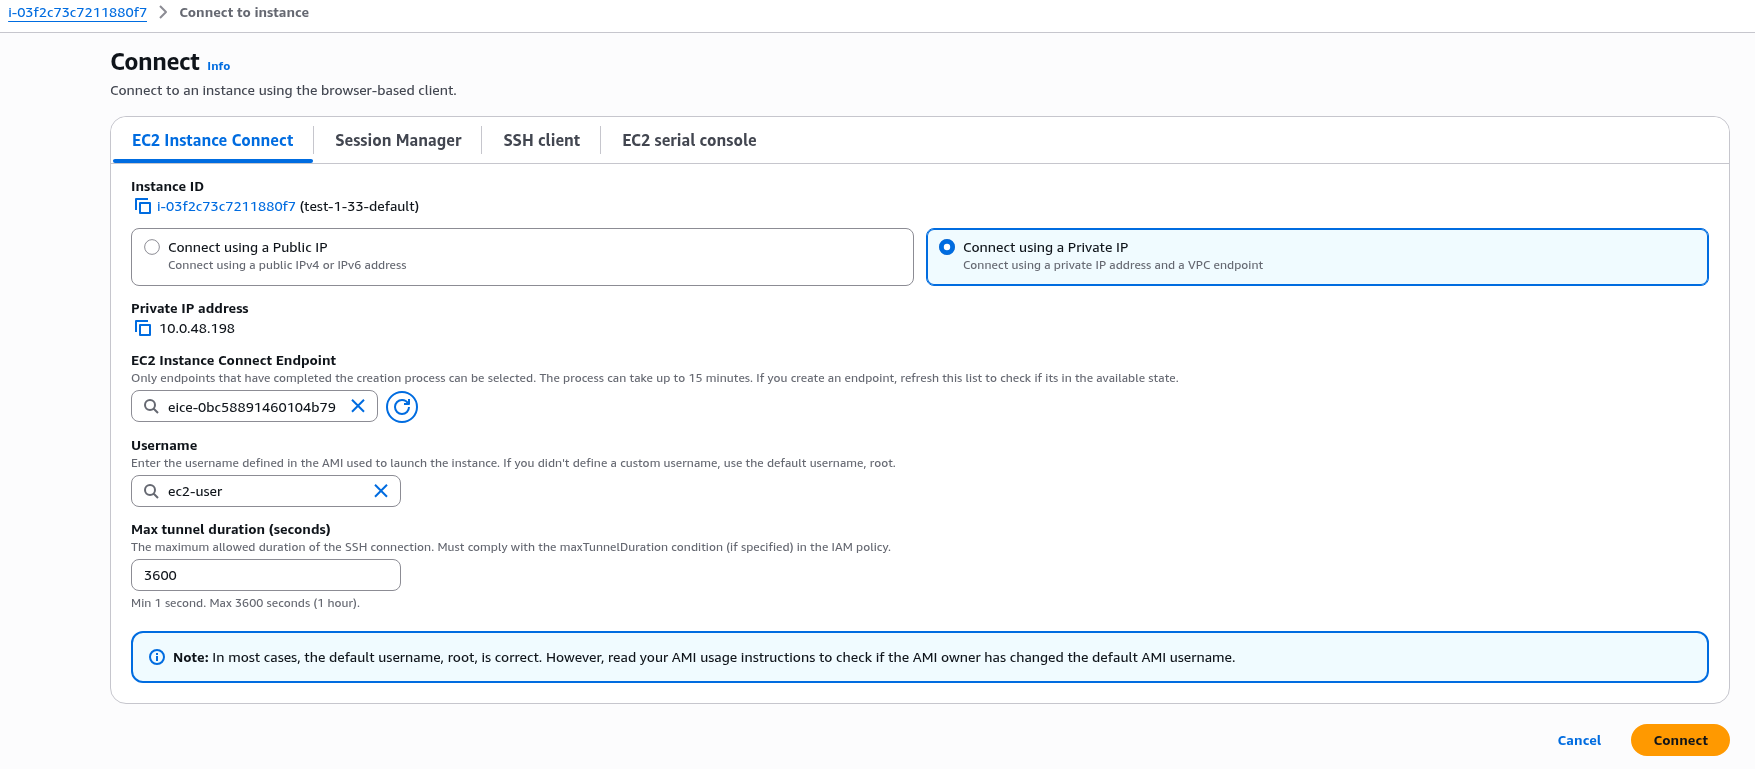Clear the ec2-user username with the X icon

click(381, 491)
